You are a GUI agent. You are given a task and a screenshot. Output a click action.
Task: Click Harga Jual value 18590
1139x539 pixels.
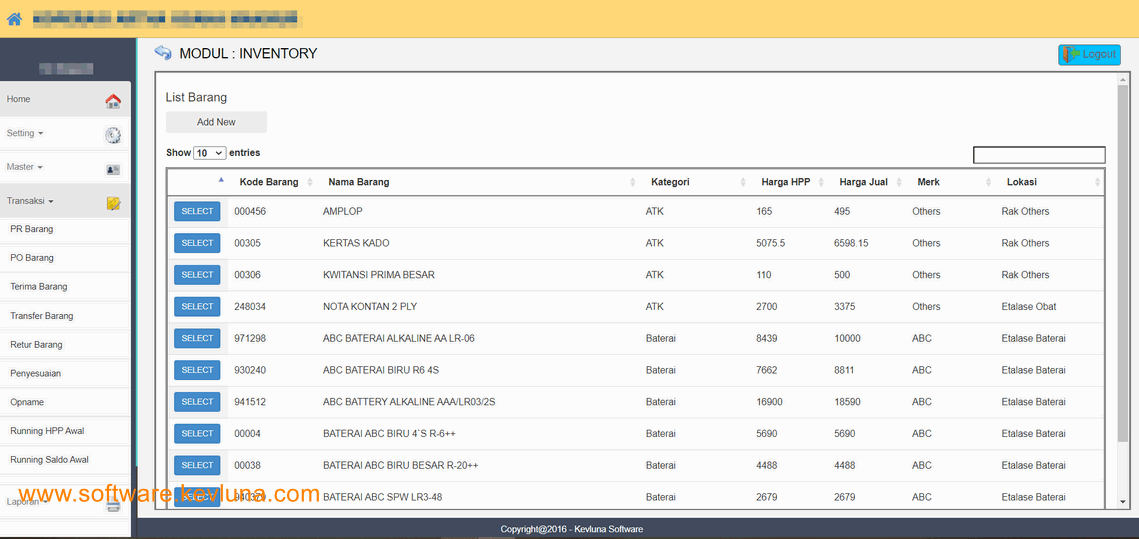point(848,402)
